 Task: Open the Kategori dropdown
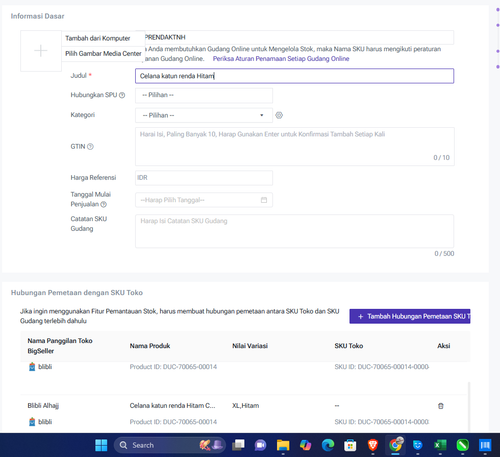tap(204, 115)
